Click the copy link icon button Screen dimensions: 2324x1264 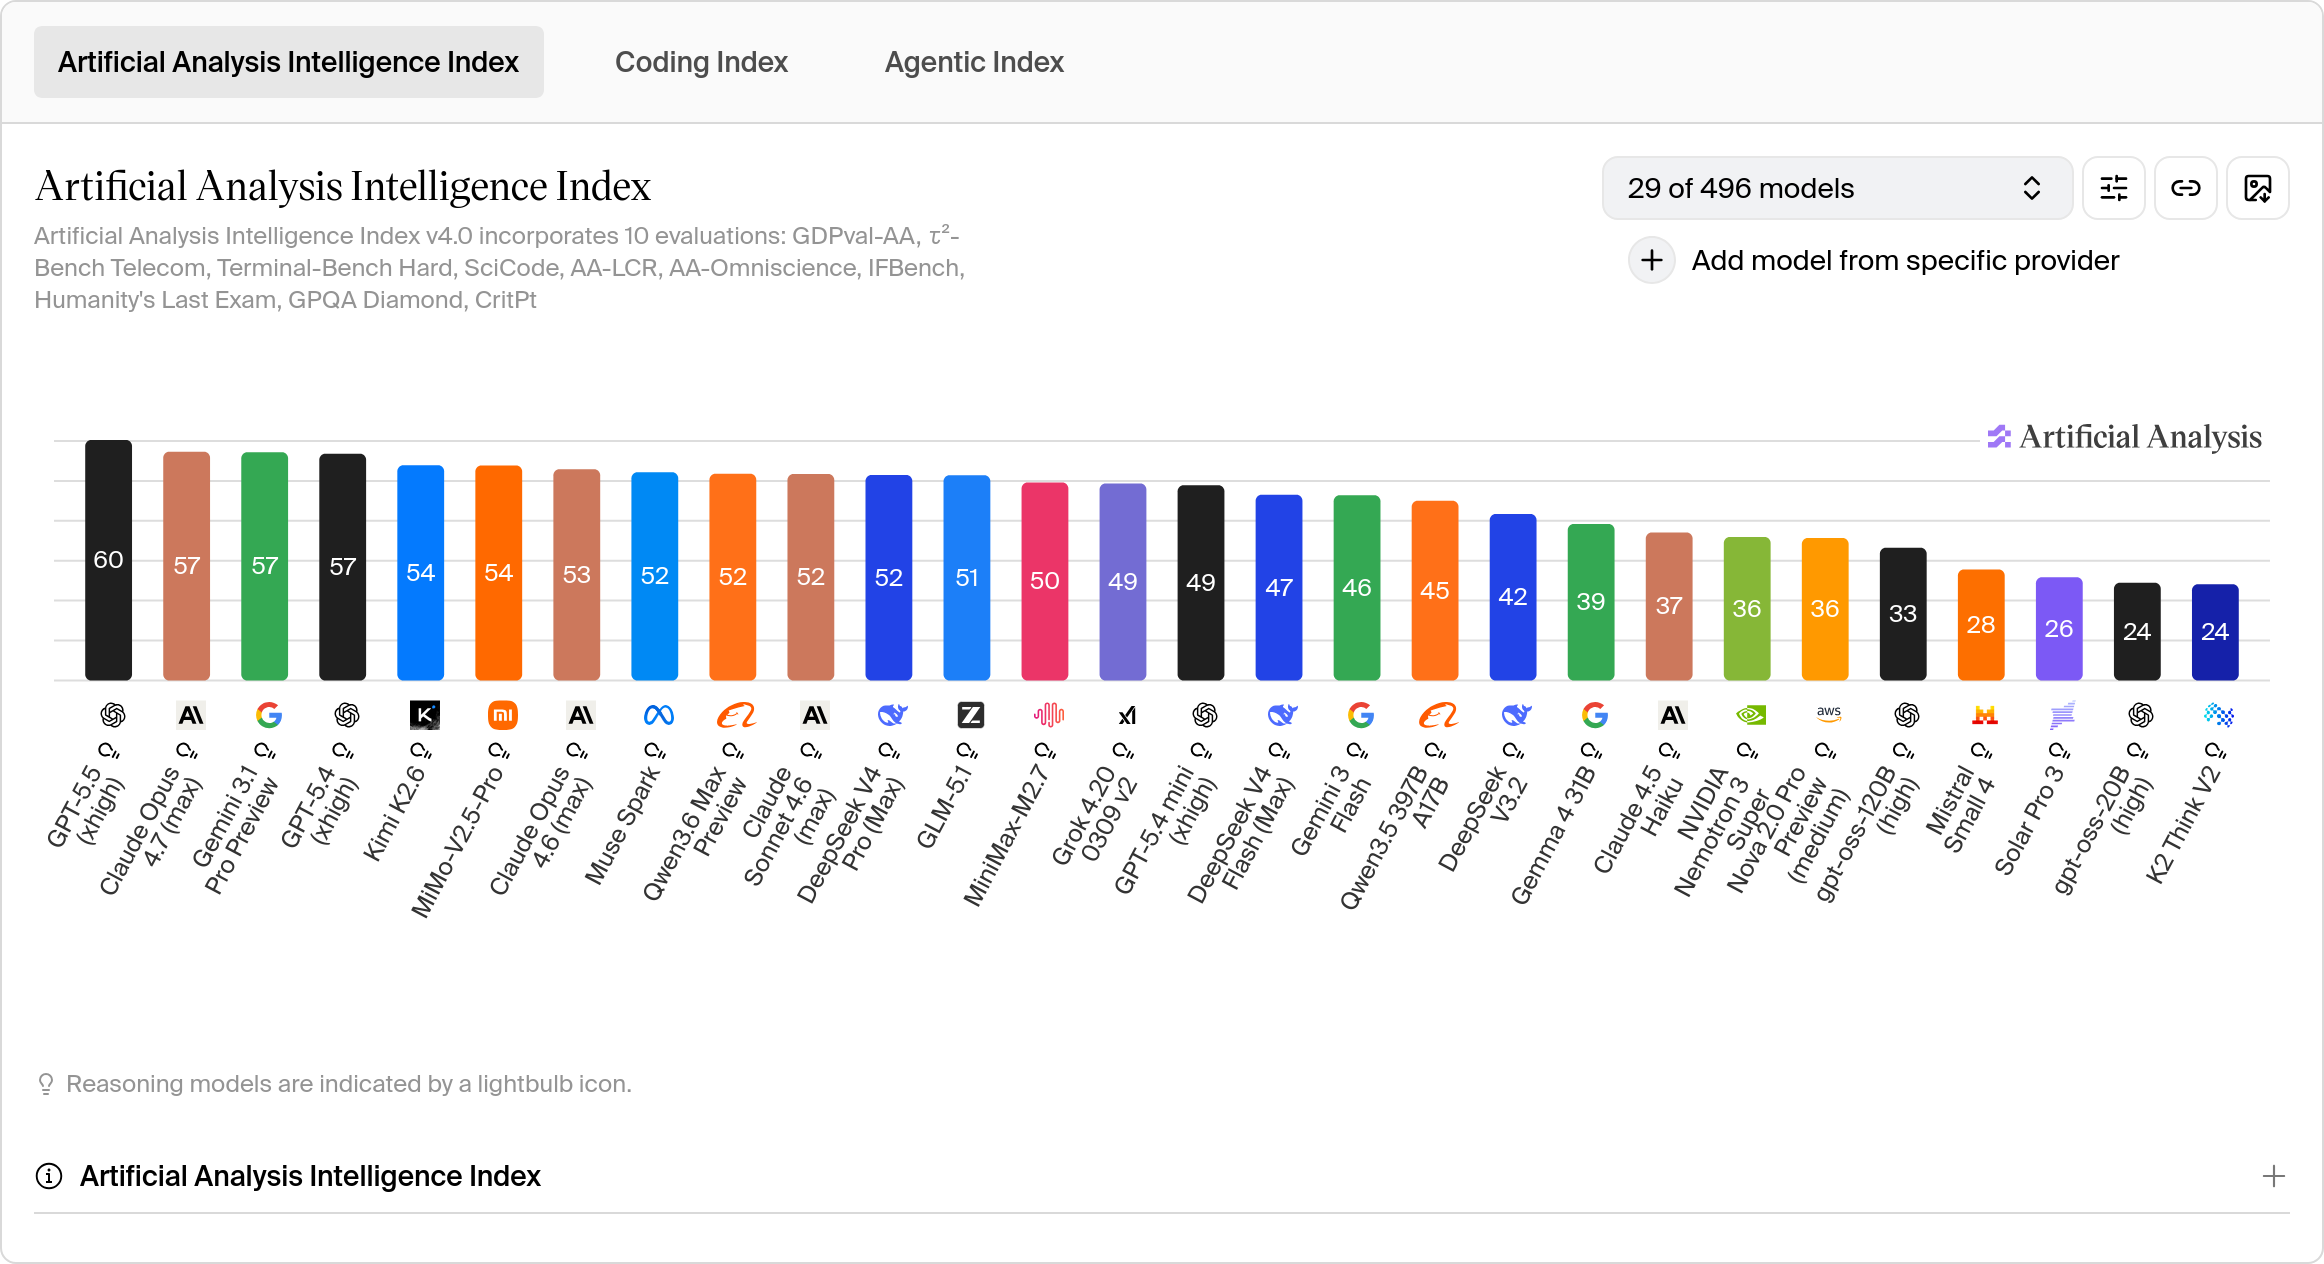point(2185,188)
